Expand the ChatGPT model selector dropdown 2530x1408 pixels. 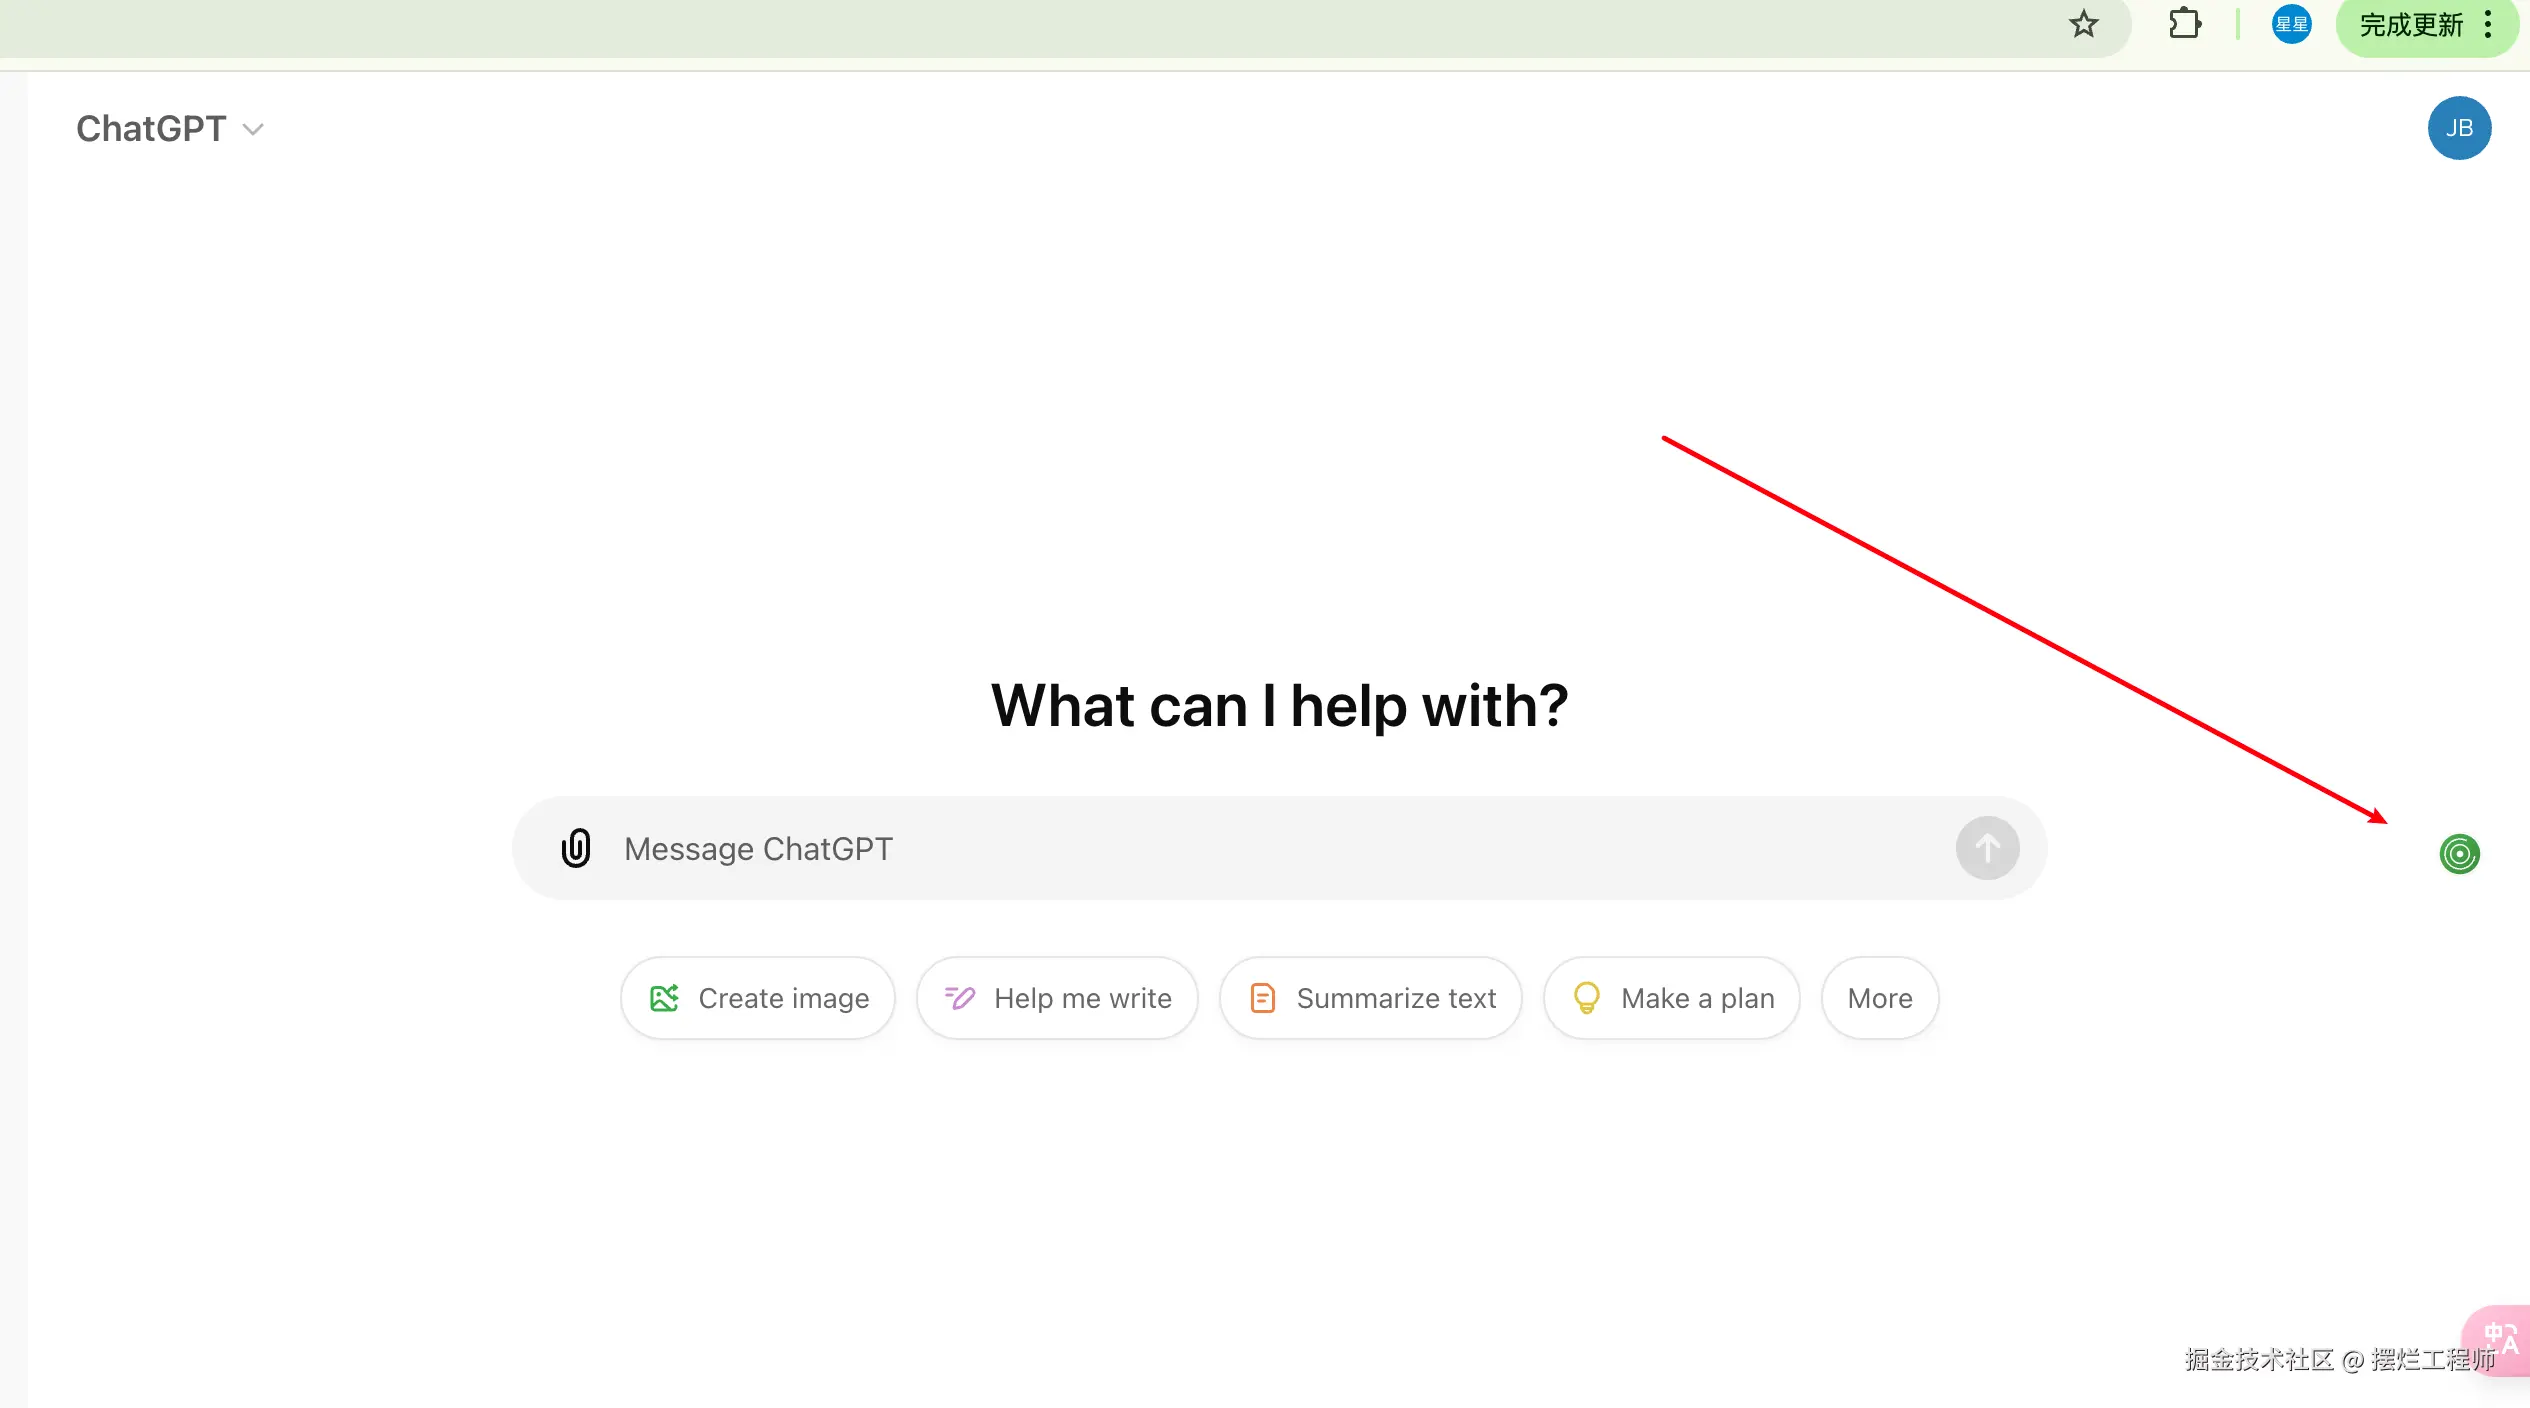(x=152, y=129)
